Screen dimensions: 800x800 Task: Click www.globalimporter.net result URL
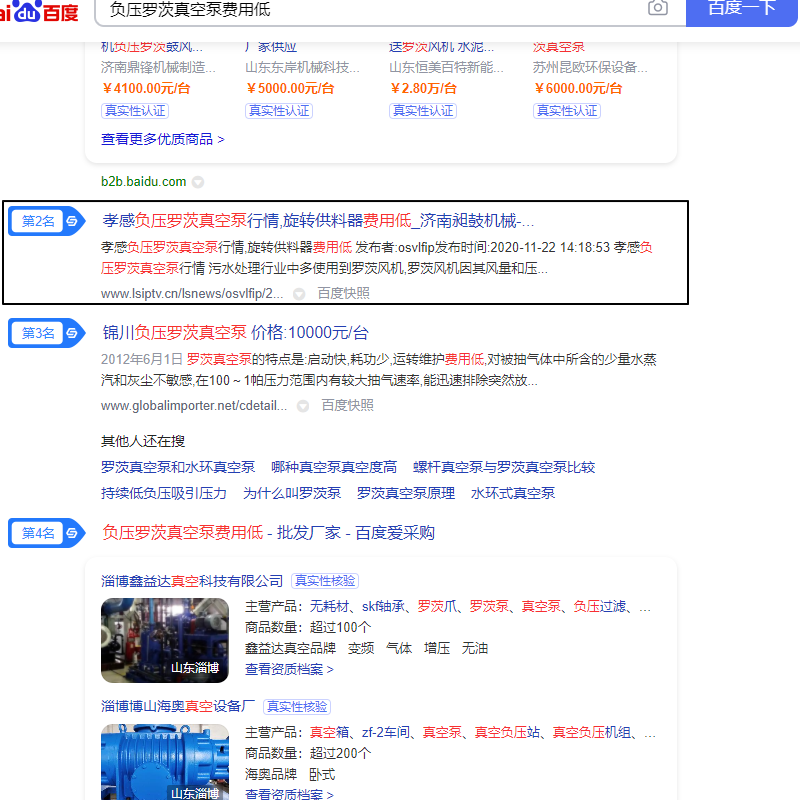(194, 406)
